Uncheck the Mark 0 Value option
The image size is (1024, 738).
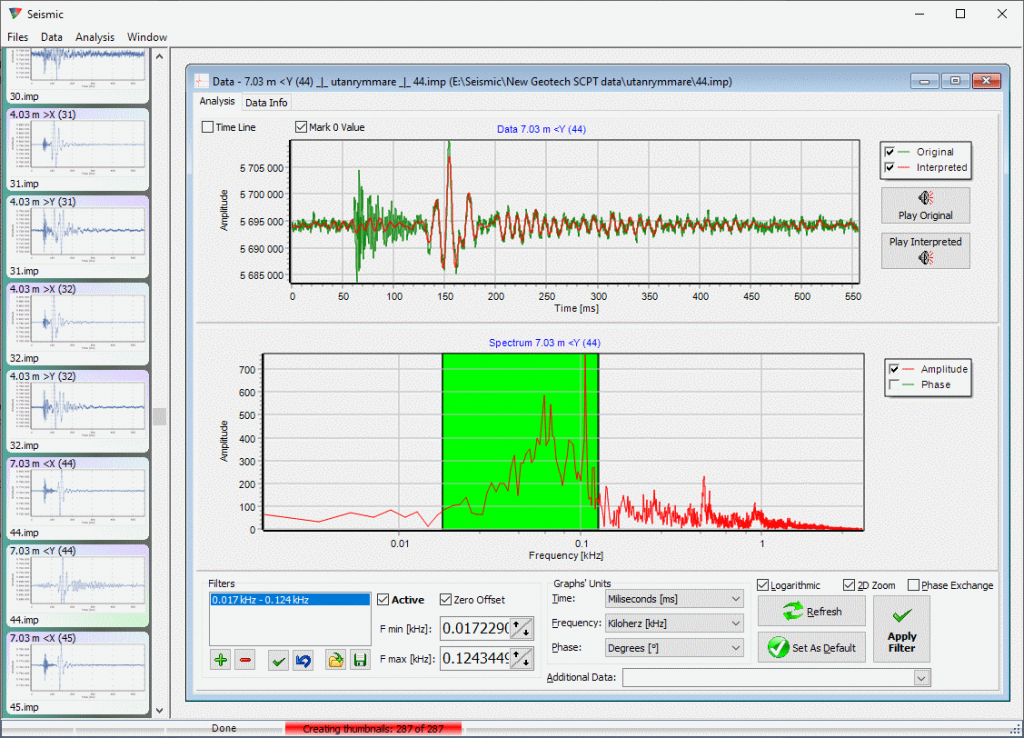(301, 127)
